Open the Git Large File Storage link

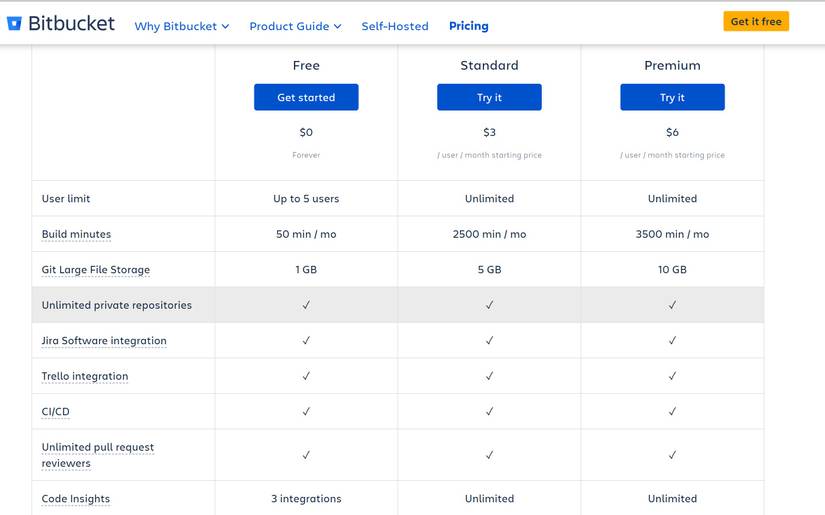(x=96, y=270)
